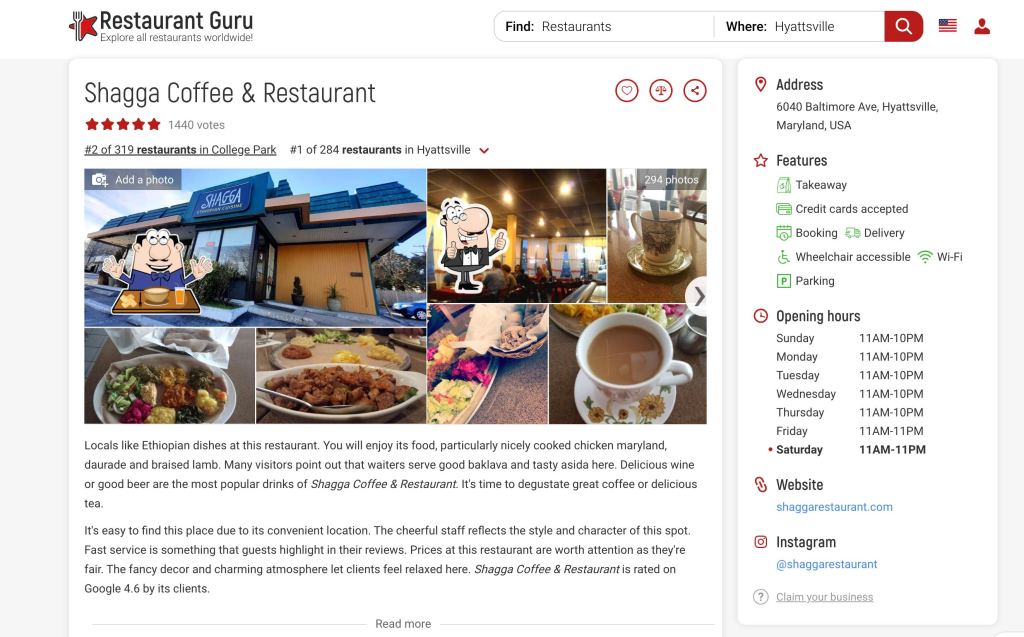Show next photos with right arrow
Image resolution: width=1024 pixels, height=637 pixels.
(x=699, y=297)
